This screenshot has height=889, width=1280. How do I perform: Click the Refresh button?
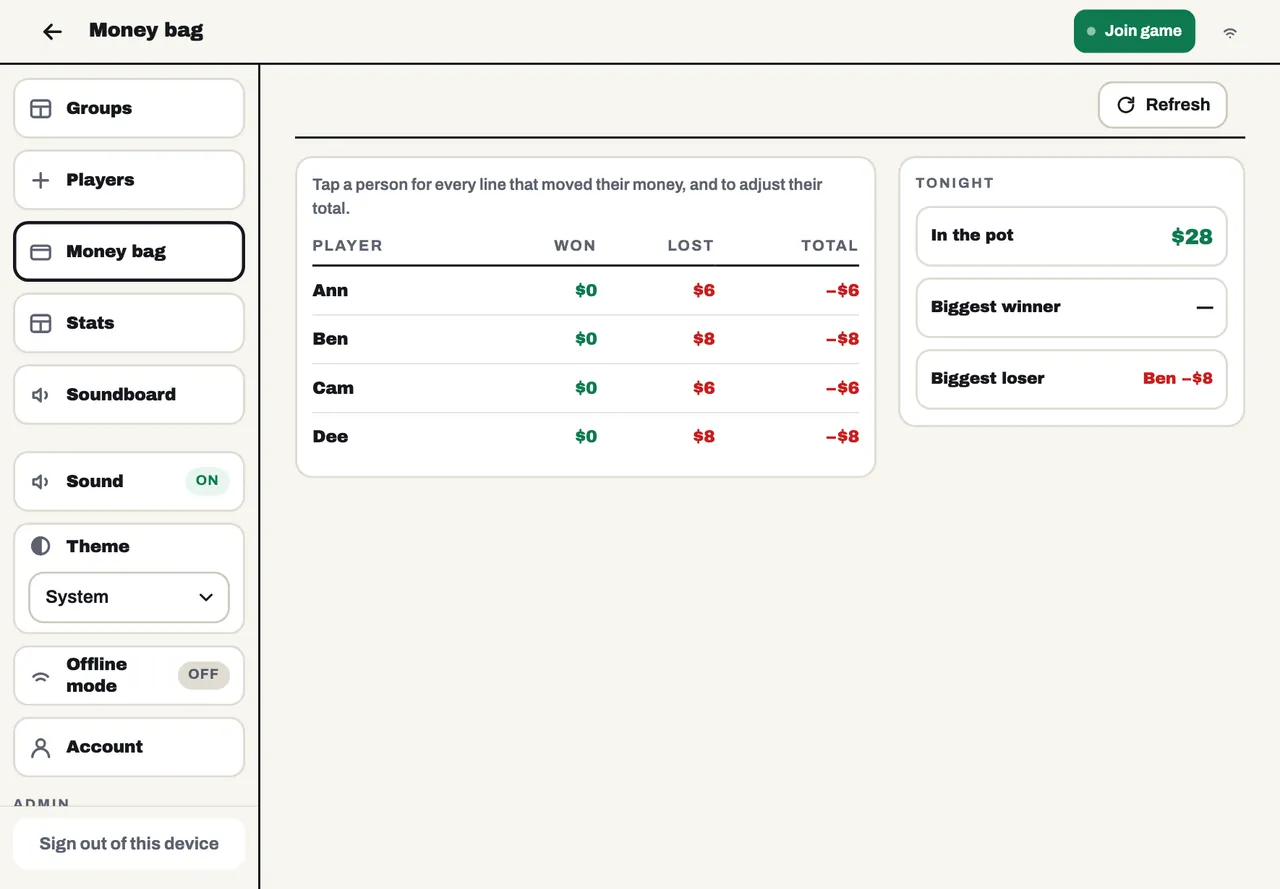tap(1162, 105)
